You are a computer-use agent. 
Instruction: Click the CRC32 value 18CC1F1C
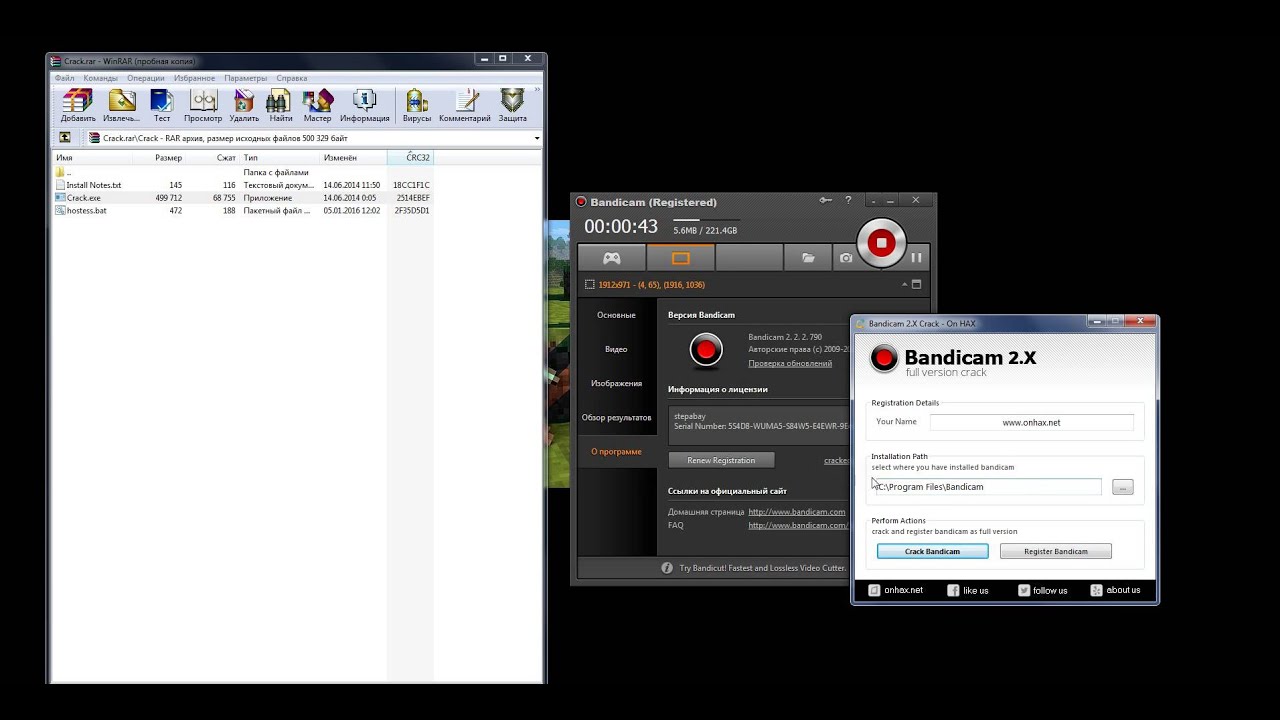coord(411,185)
